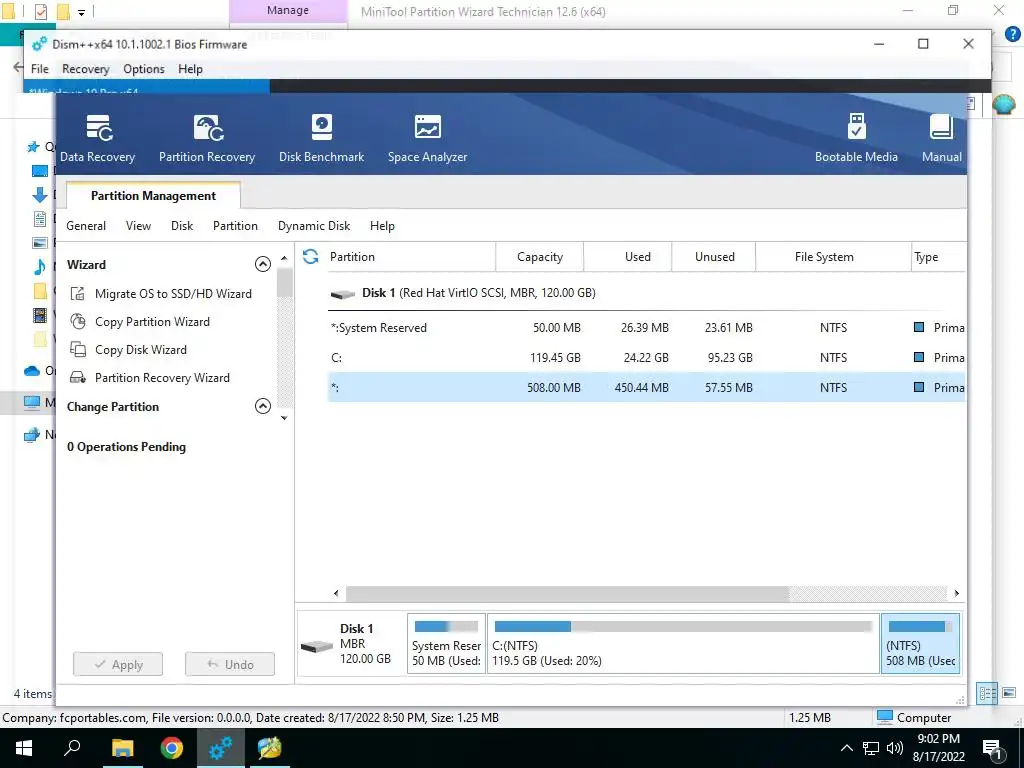Sort by the Unused column header

point(714,257)
